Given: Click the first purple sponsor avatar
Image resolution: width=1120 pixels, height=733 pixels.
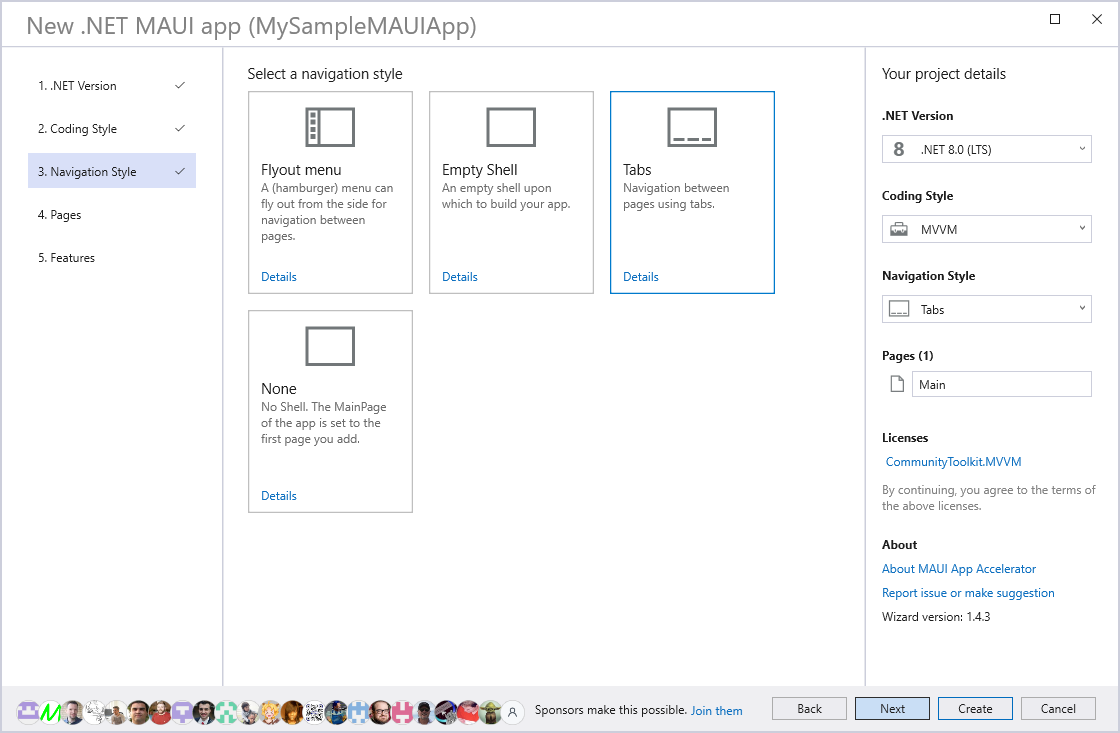Looking at the screenshot, I should (x=28, y=711).
